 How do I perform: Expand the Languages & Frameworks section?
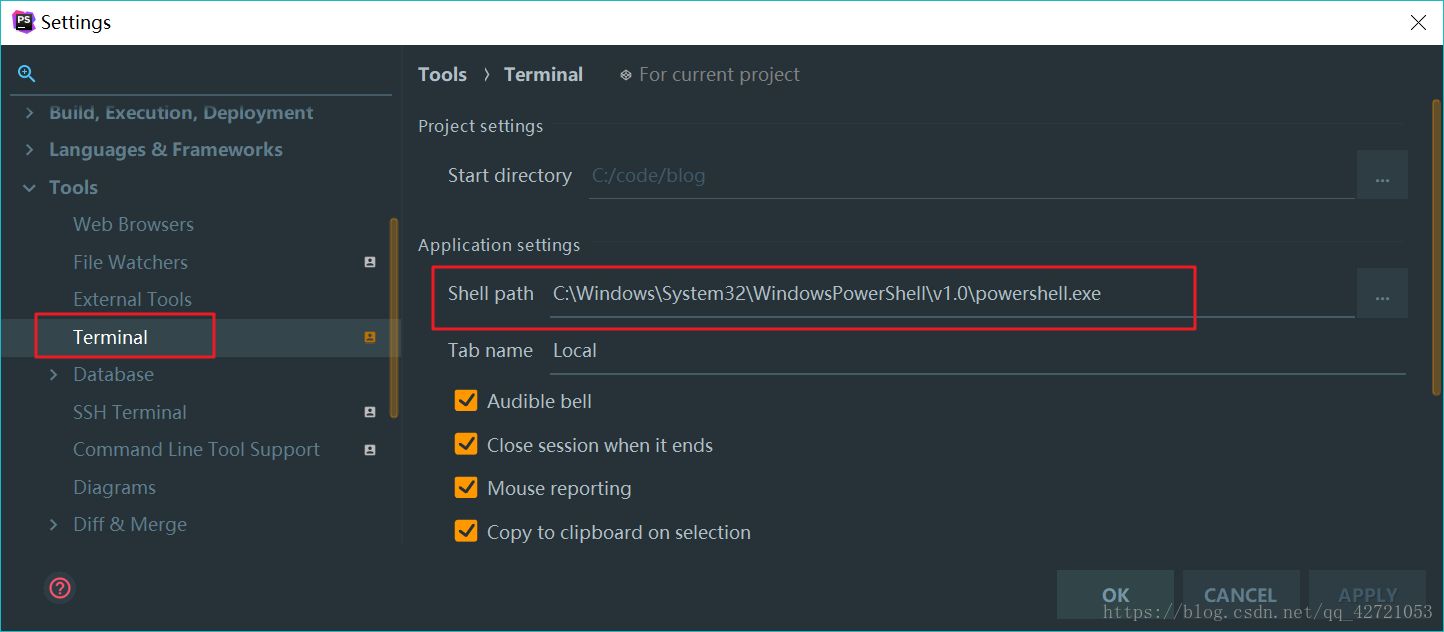click(29, 150)
